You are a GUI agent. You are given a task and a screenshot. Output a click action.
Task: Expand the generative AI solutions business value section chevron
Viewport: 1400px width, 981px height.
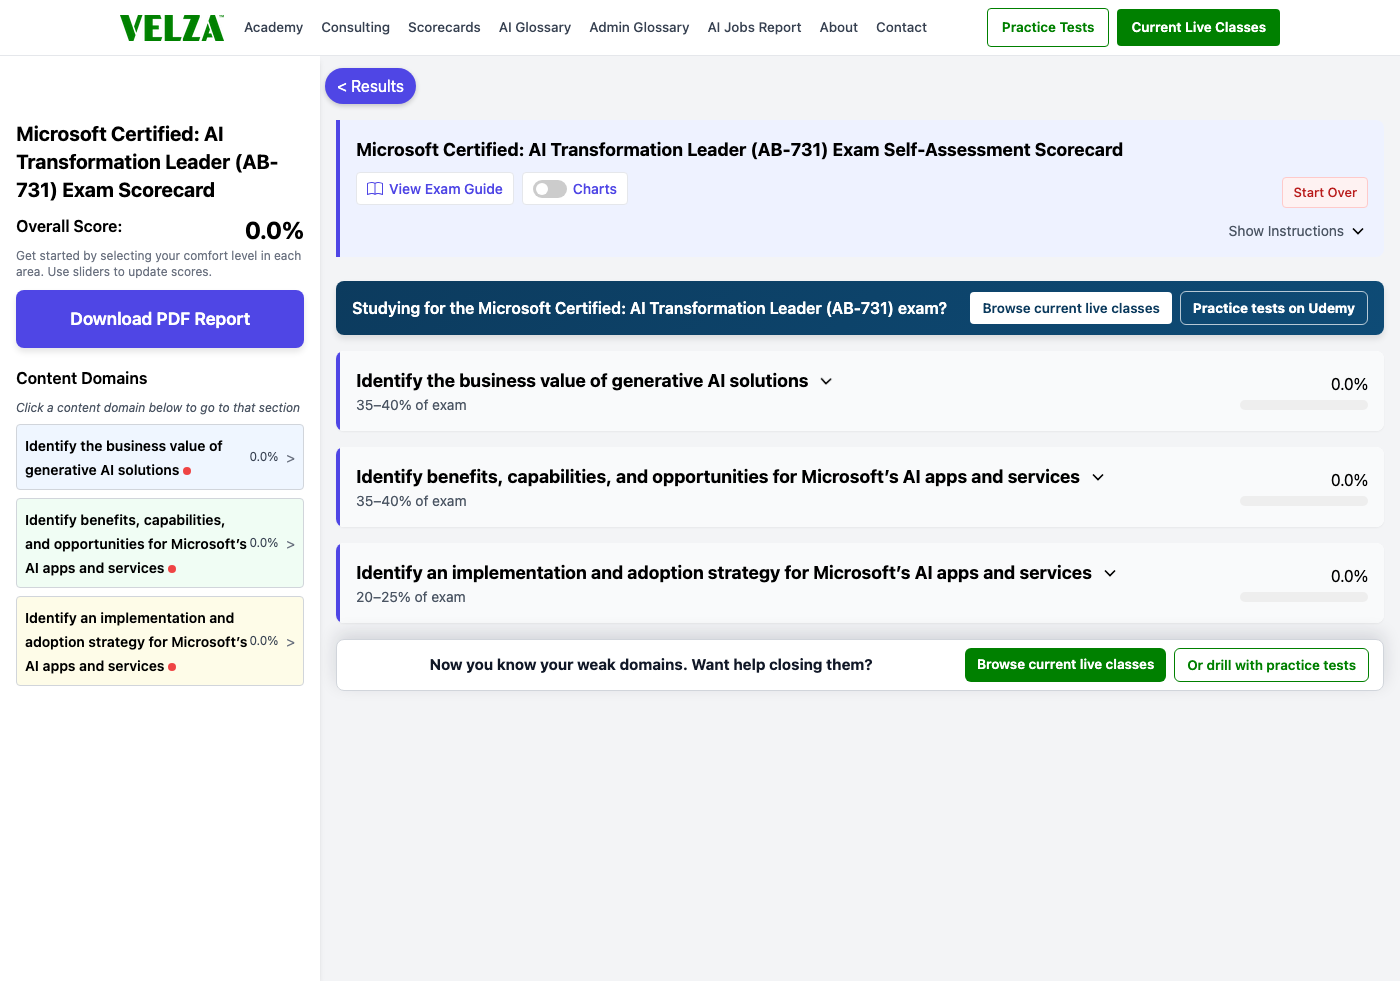click(826, 381)
